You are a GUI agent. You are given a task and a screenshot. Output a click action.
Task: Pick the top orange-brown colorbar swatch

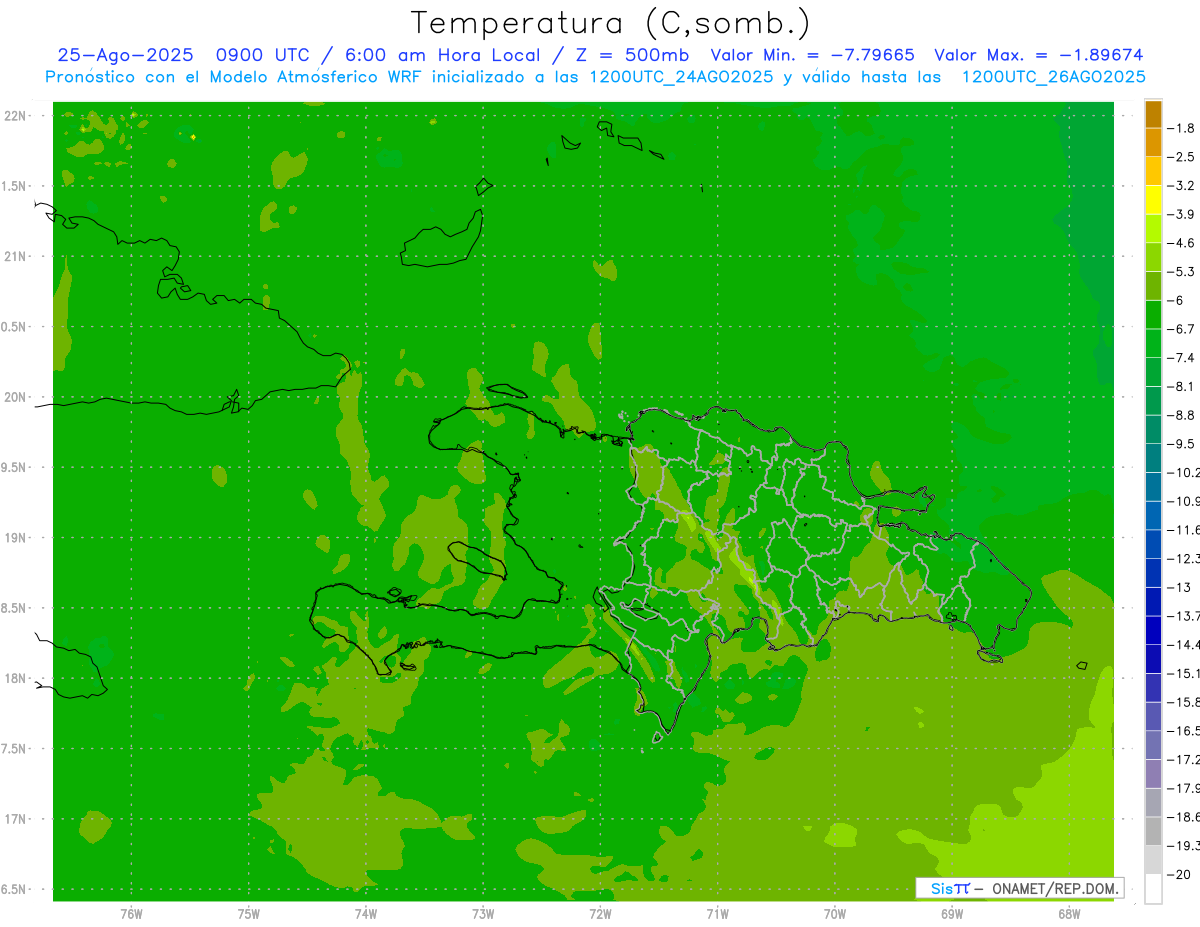coord(1153,114)
